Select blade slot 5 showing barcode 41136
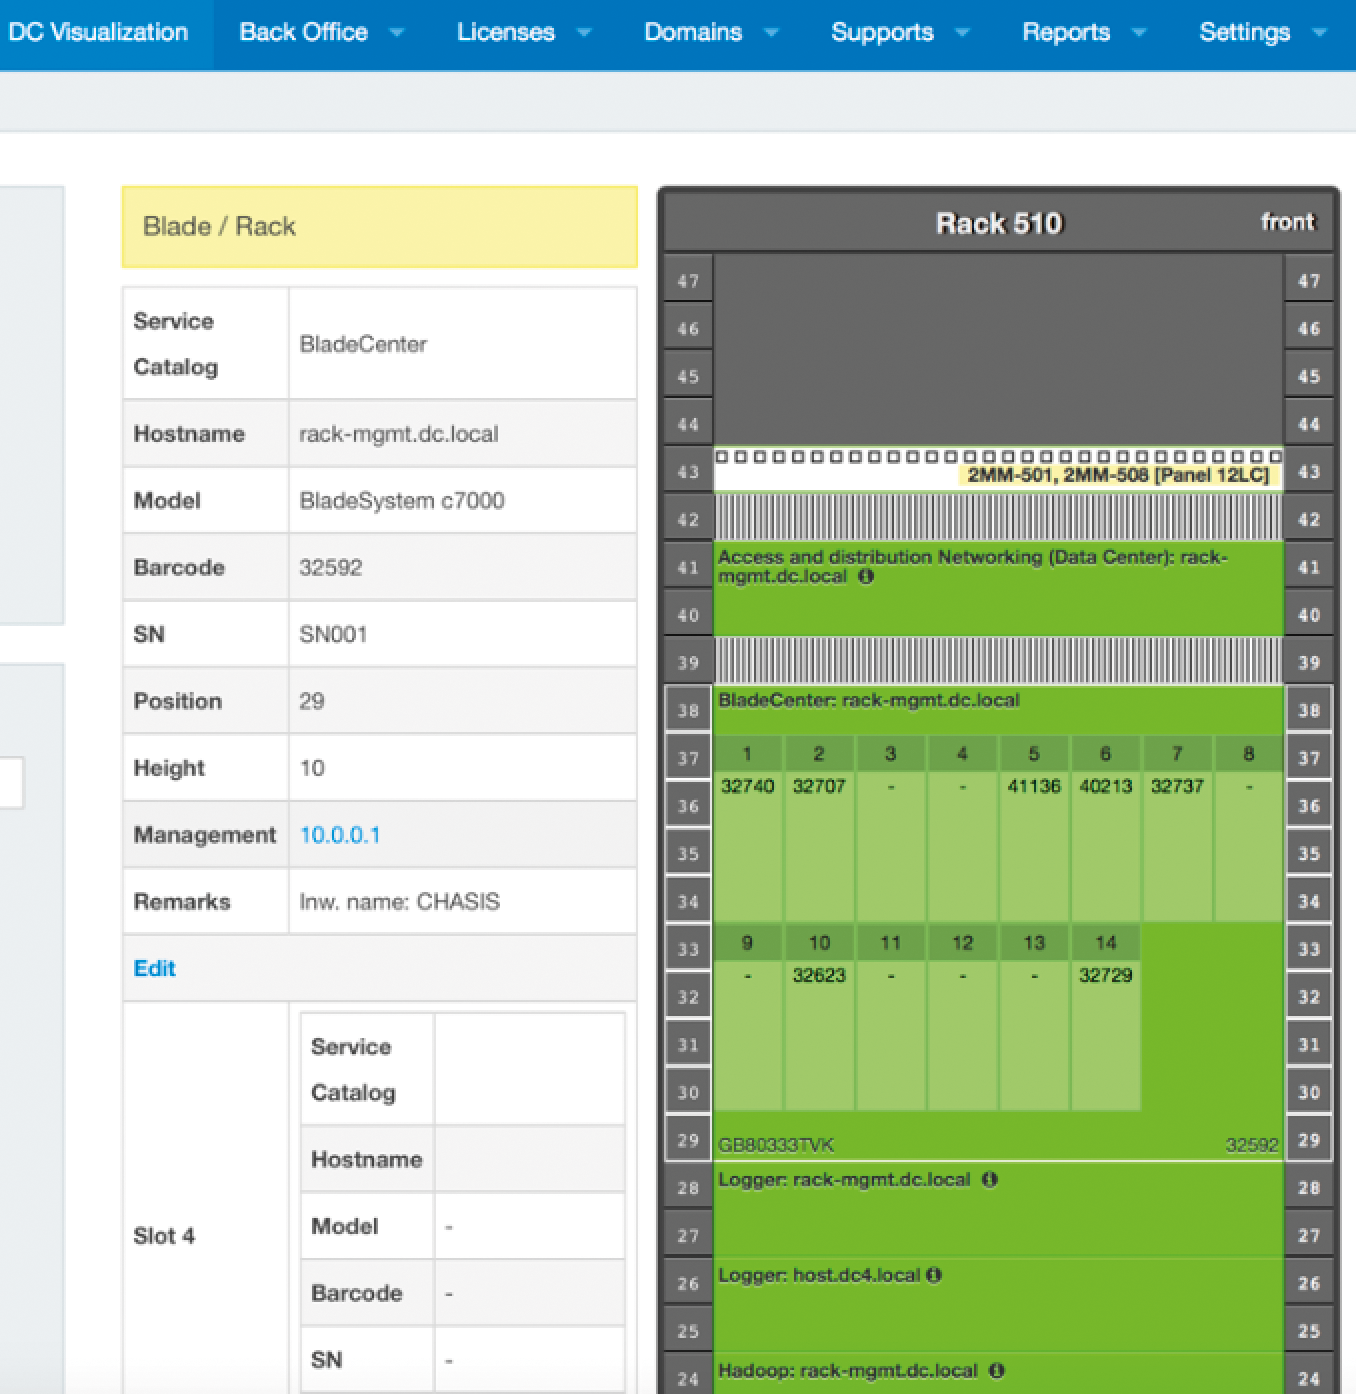Image resolution: width=1356 pixels, height=1394 pixels. coord(1033,787)
